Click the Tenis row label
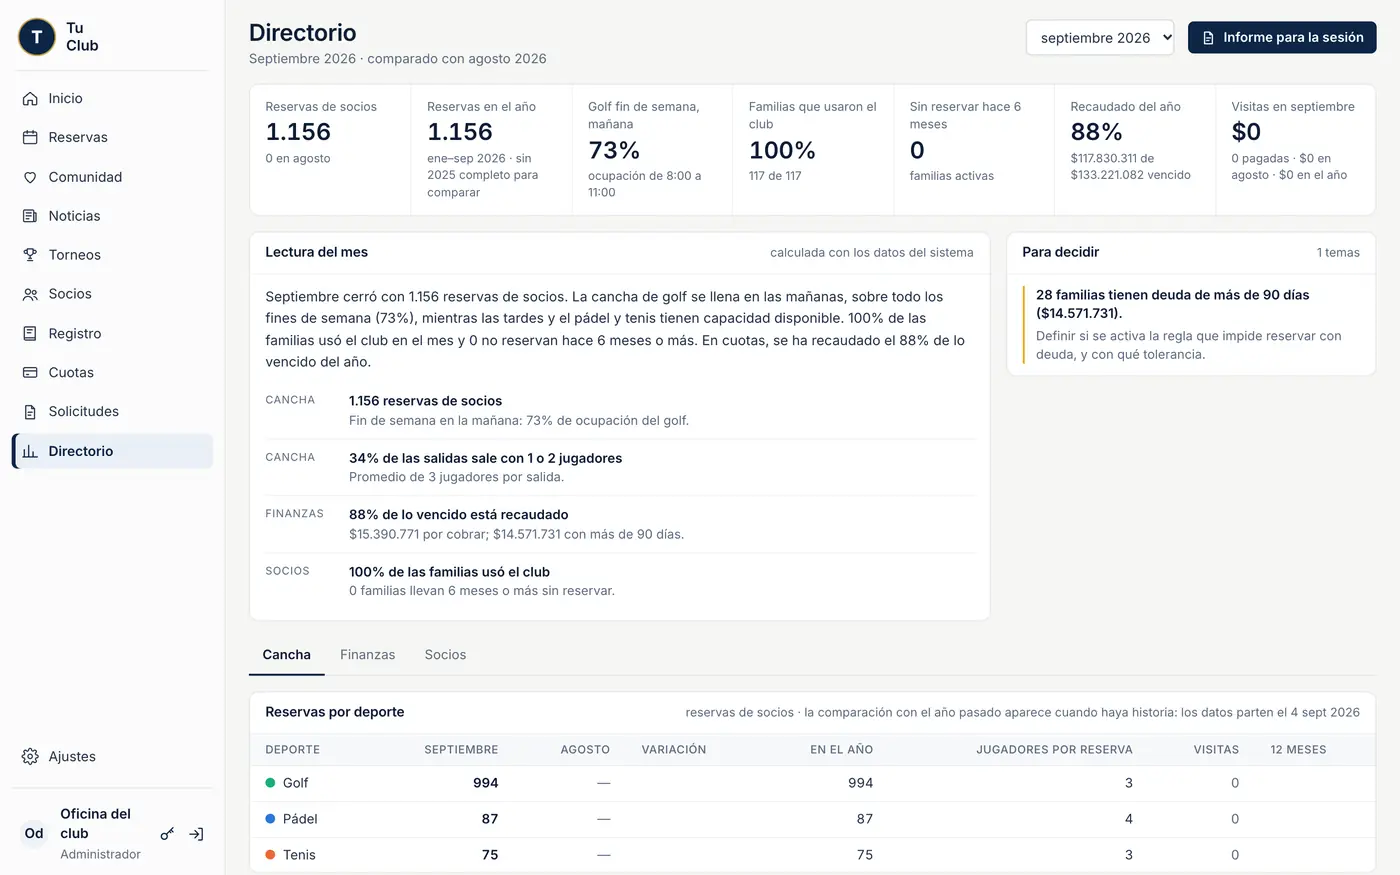Screen dimensions: 1400x875 tap(299, 855)
